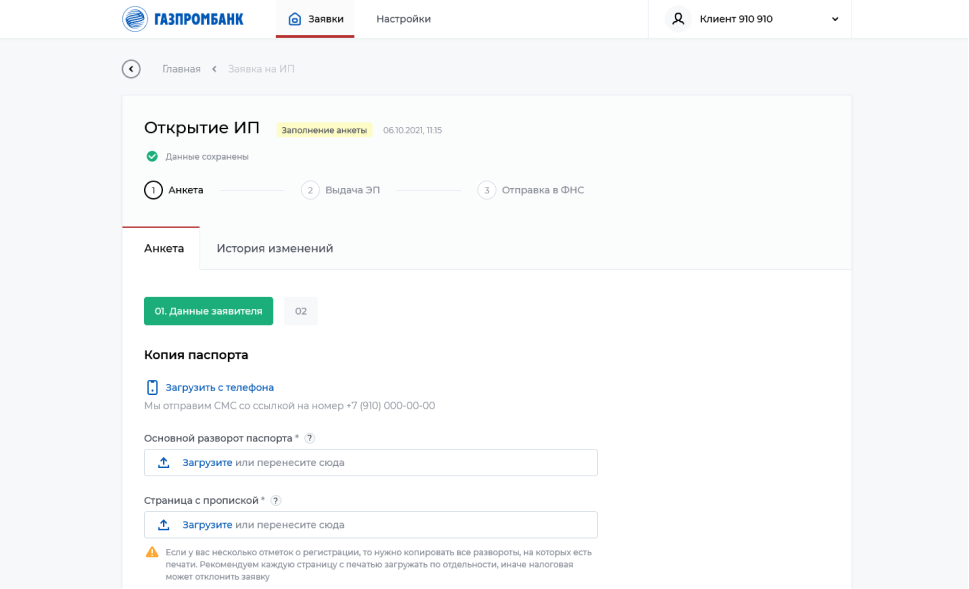Viewport: 969px width, 589px height.
Task: Open the Настройки menu item
Action: tap(403, 19)
